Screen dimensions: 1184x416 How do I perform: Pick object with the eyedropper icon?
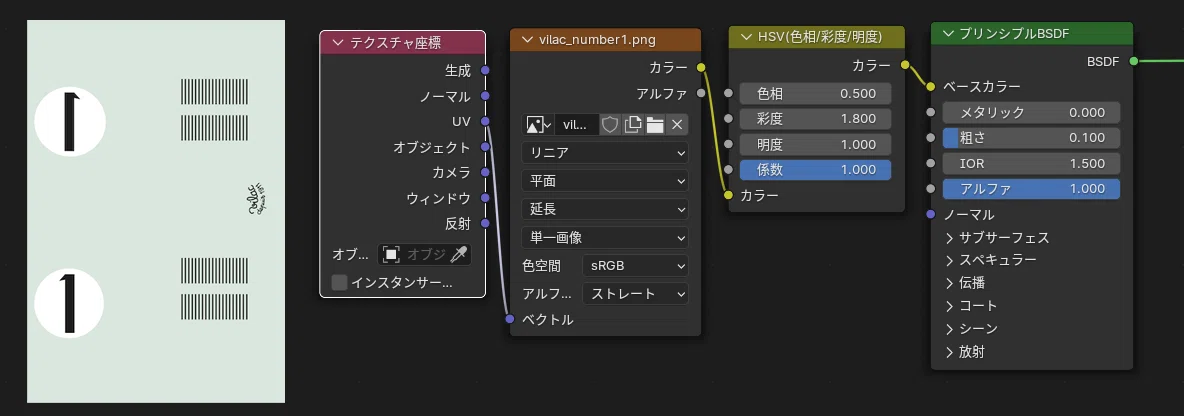coord(458,254)
